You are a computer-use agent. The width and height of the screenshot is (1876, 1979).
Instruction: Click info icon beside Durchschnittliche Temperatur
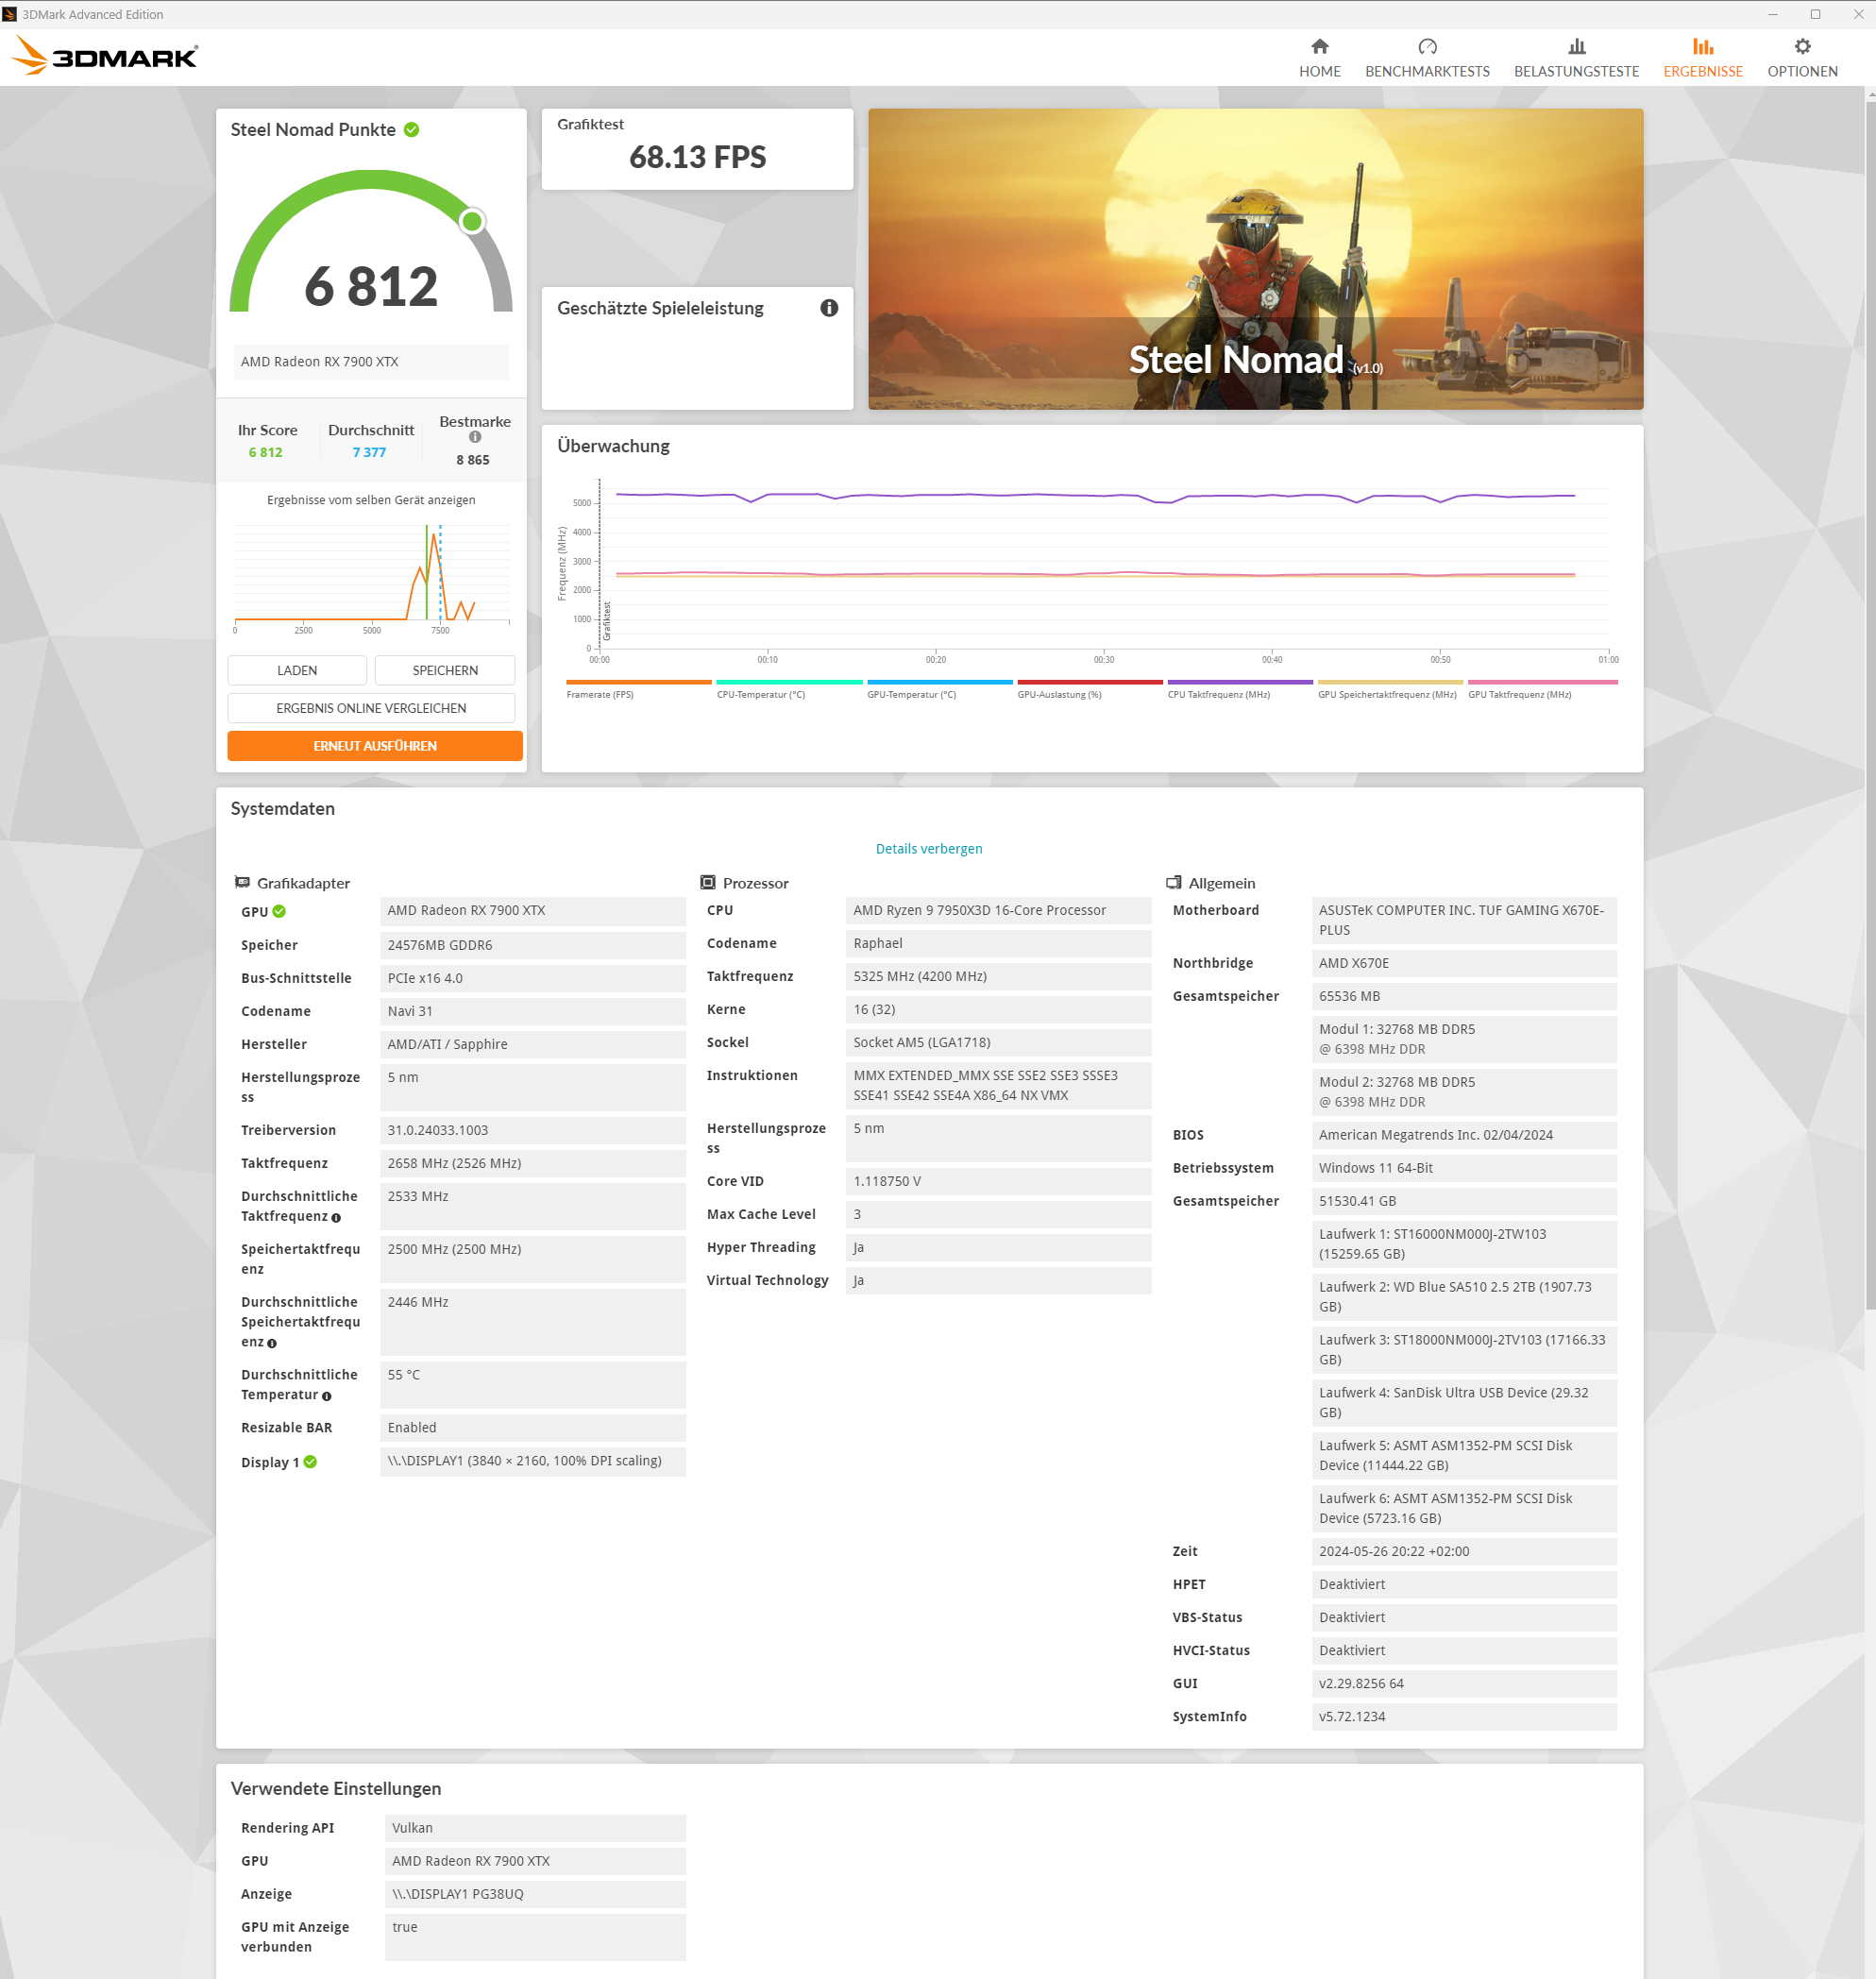coord(327,1396)
